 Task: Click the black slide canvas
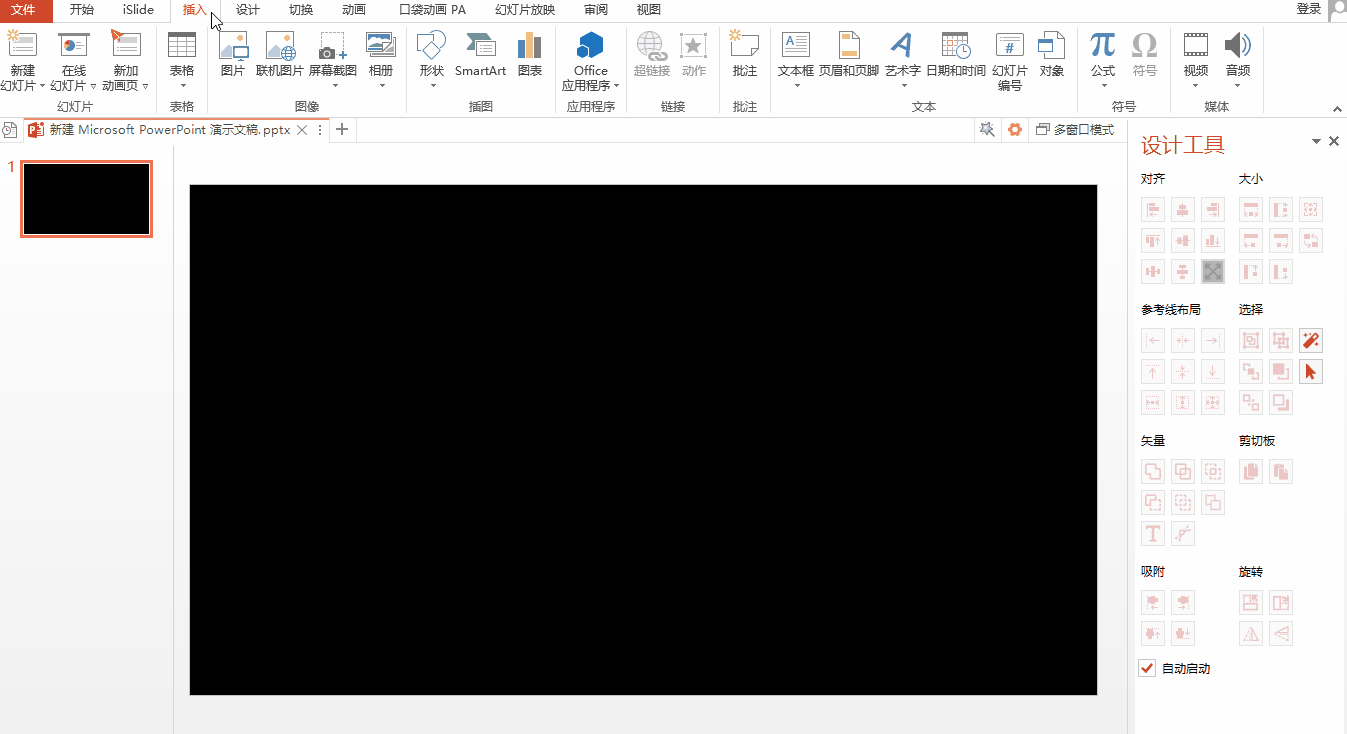643,440
